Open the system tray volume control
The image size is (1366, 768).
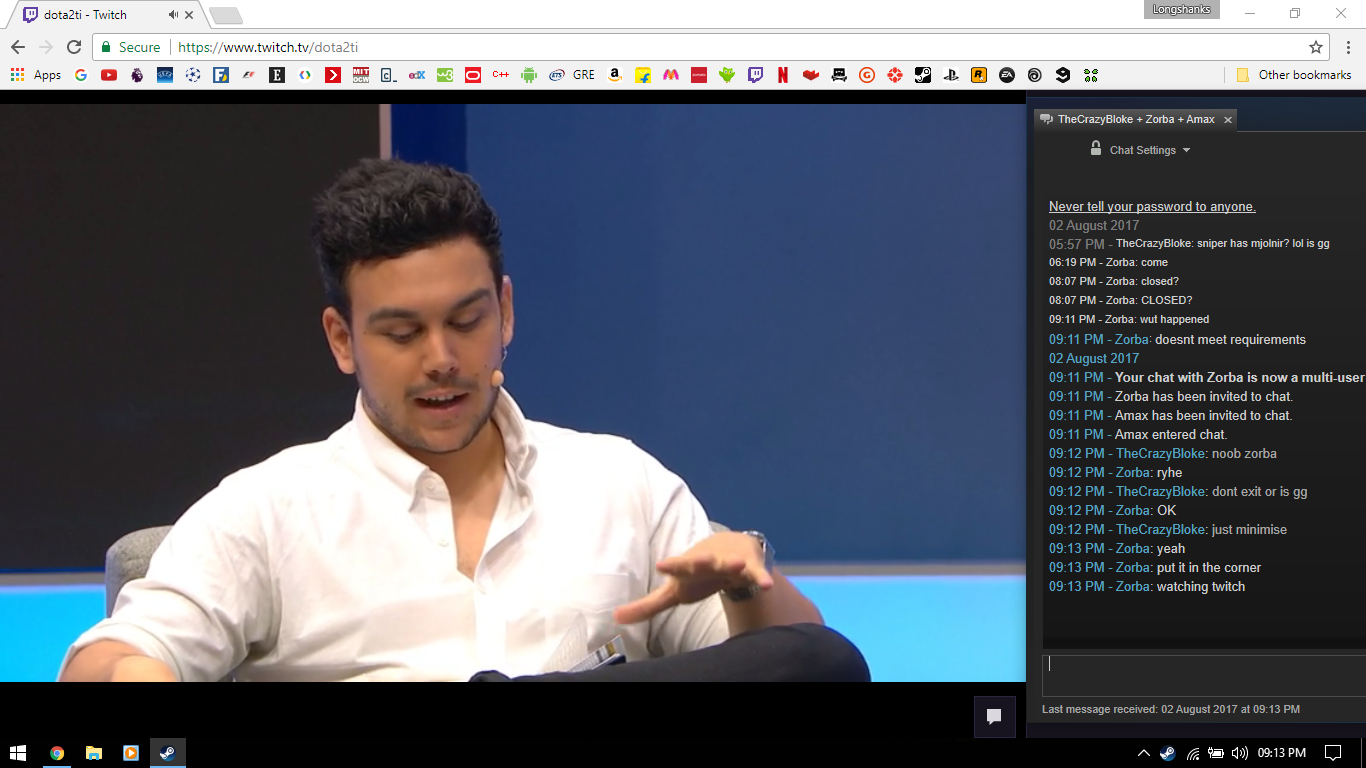coord(1240,753)
